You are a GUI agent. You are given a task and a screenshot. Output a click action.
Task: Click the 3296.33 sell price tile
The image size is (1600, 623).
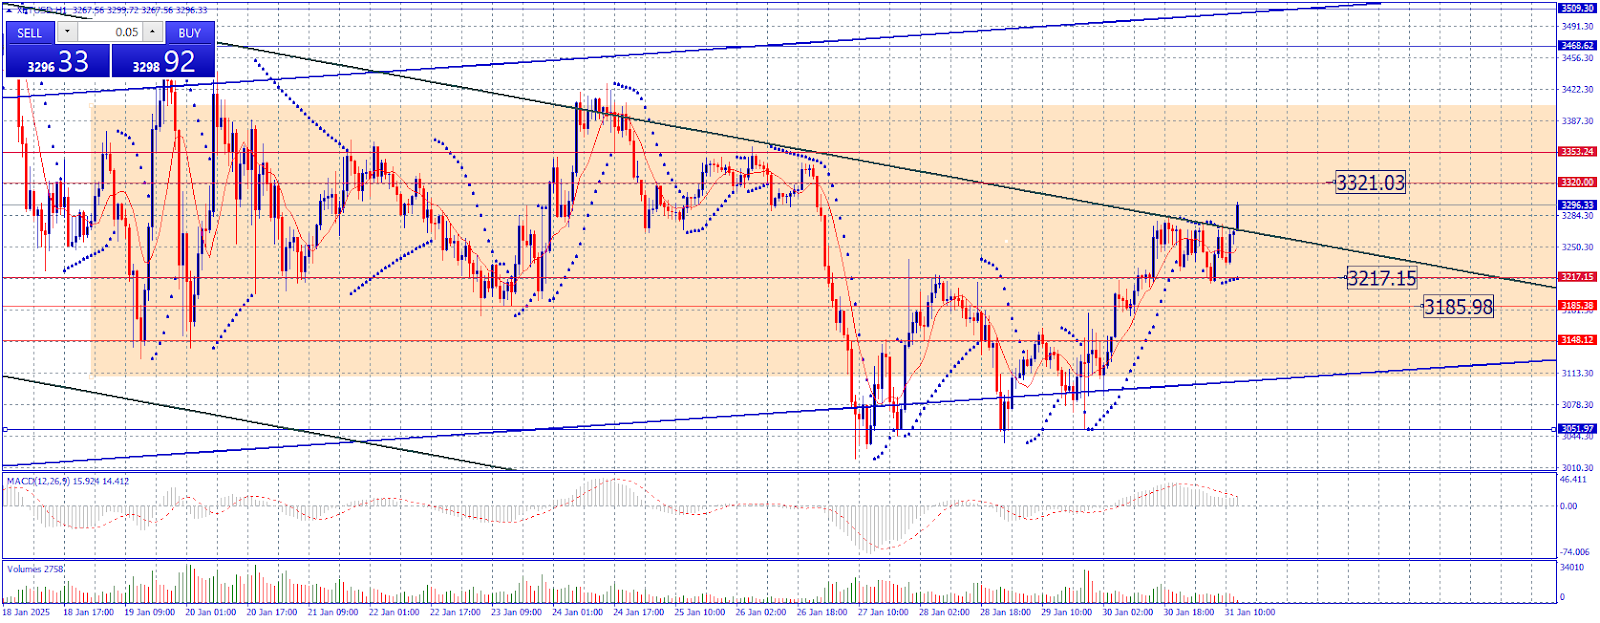(x=57, y=61)
